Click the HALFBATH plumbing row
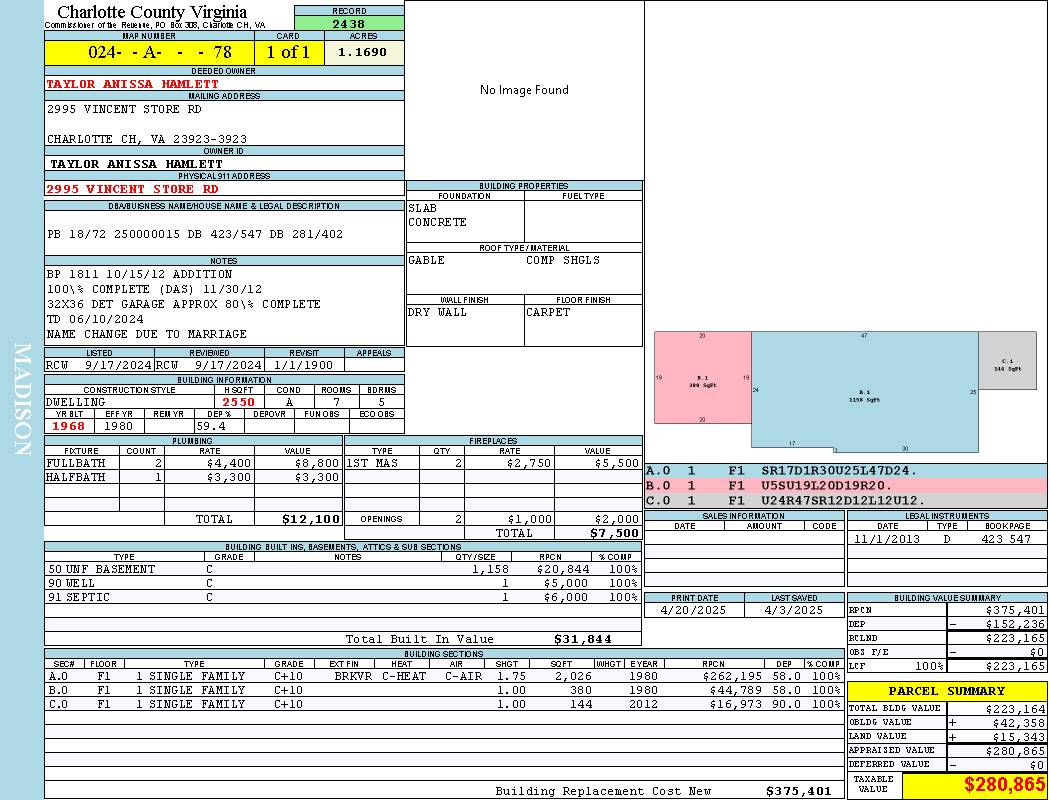This screenshot has width=1050, height=800. [194, 477]
